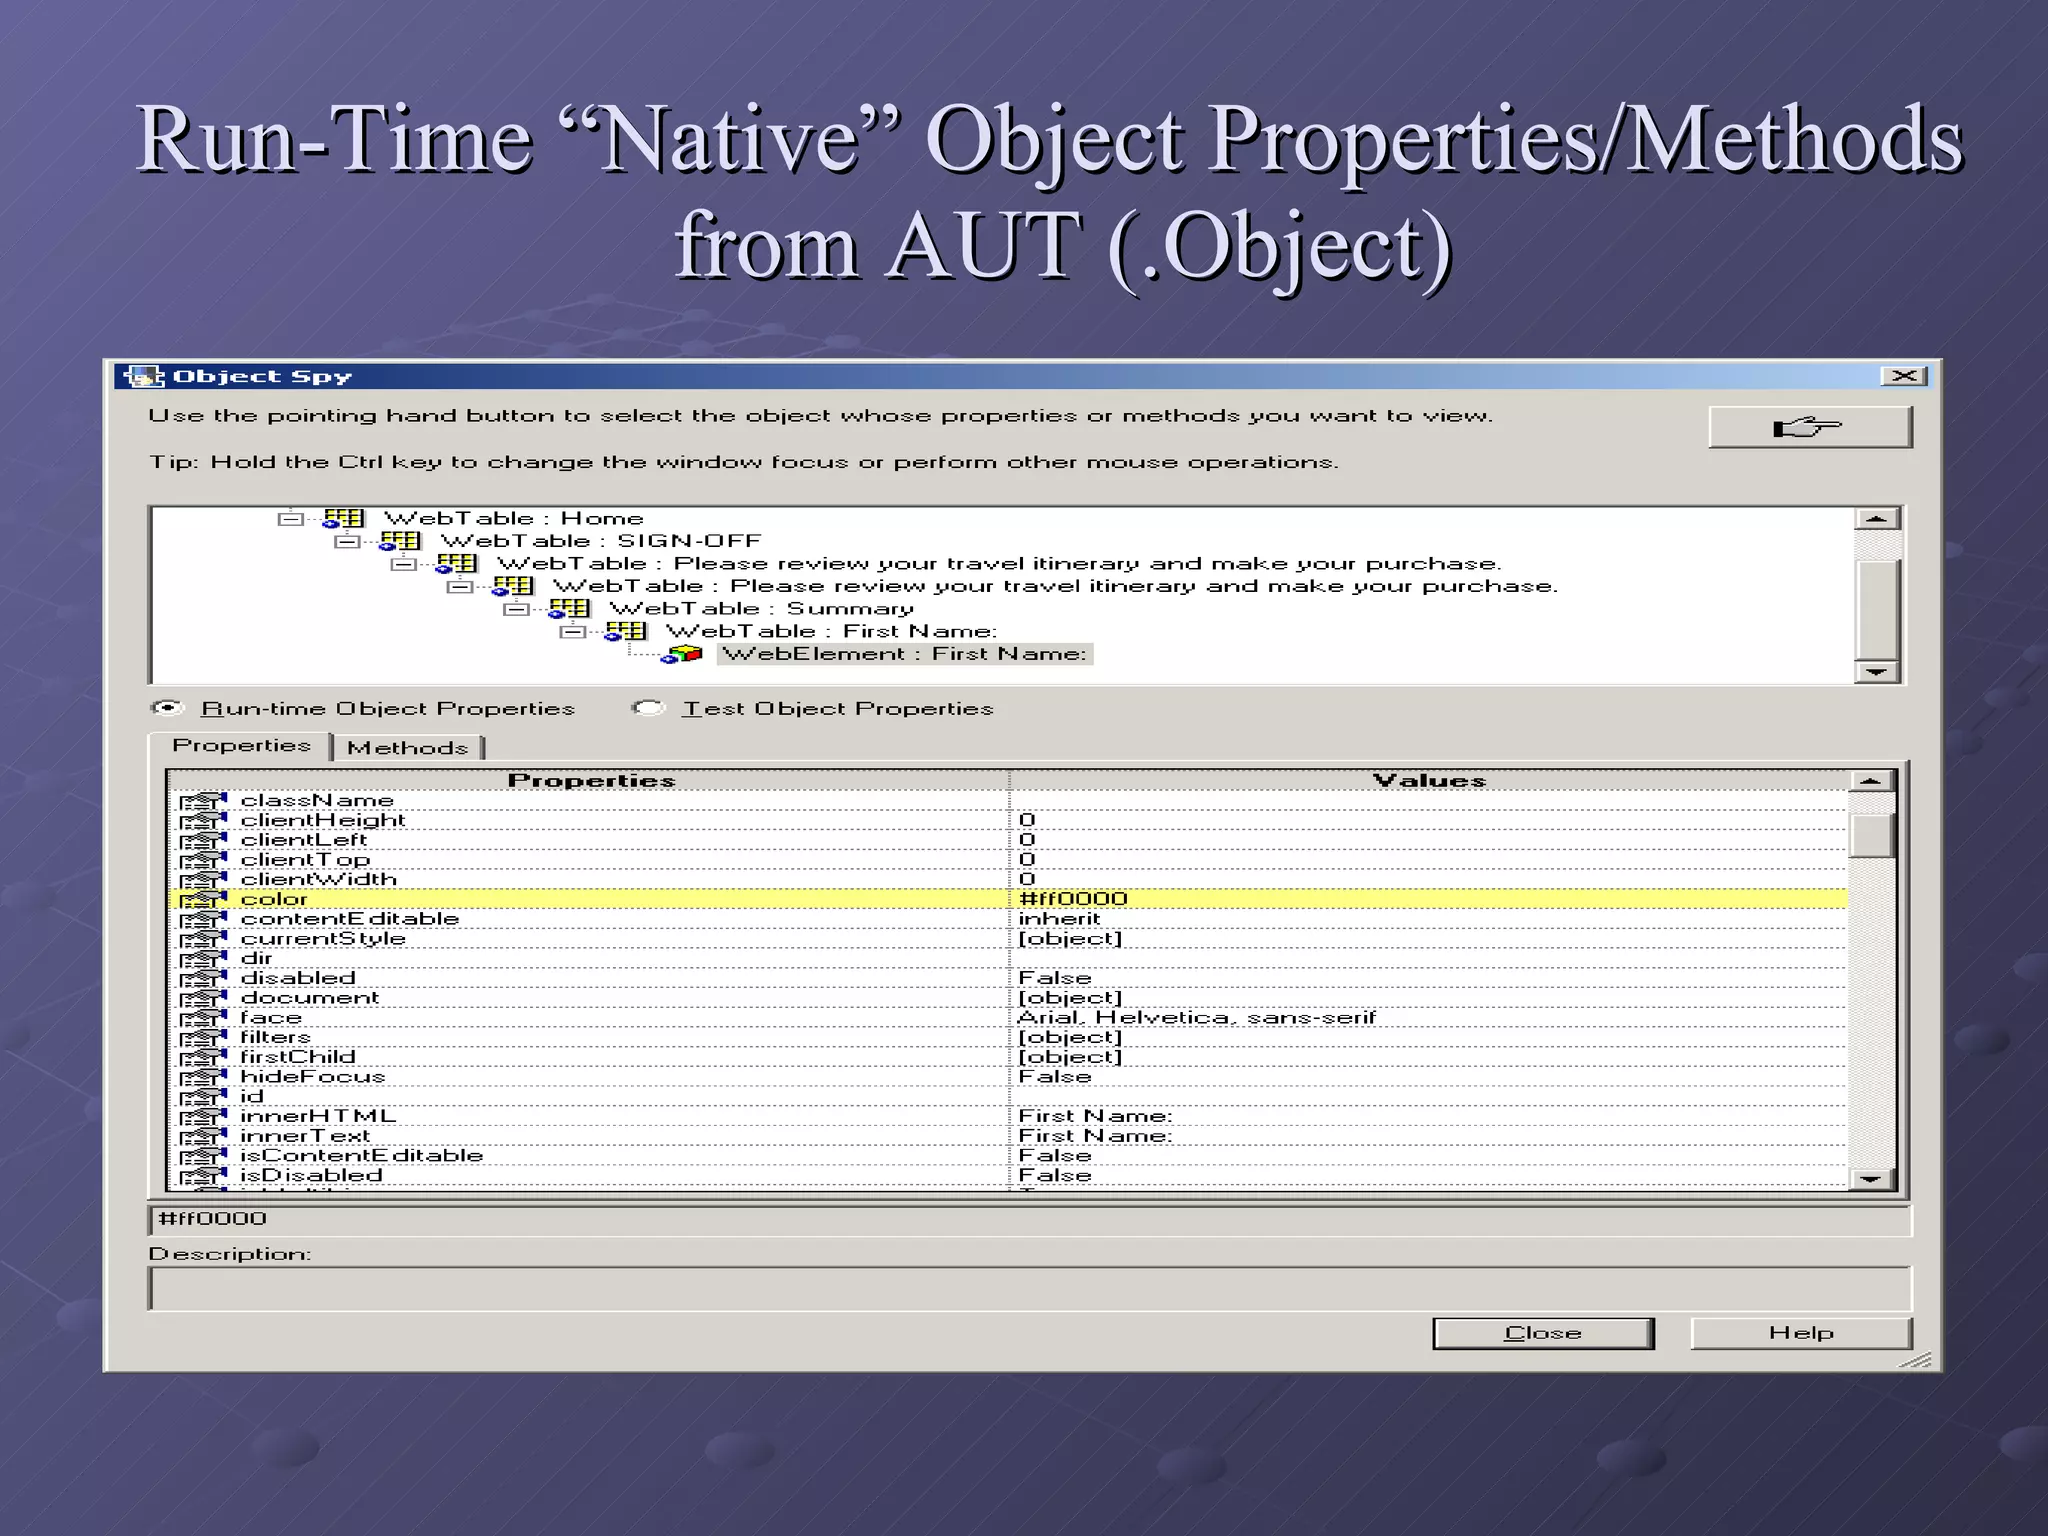Click the [object] value for currentStyle

click(1070, 939)
